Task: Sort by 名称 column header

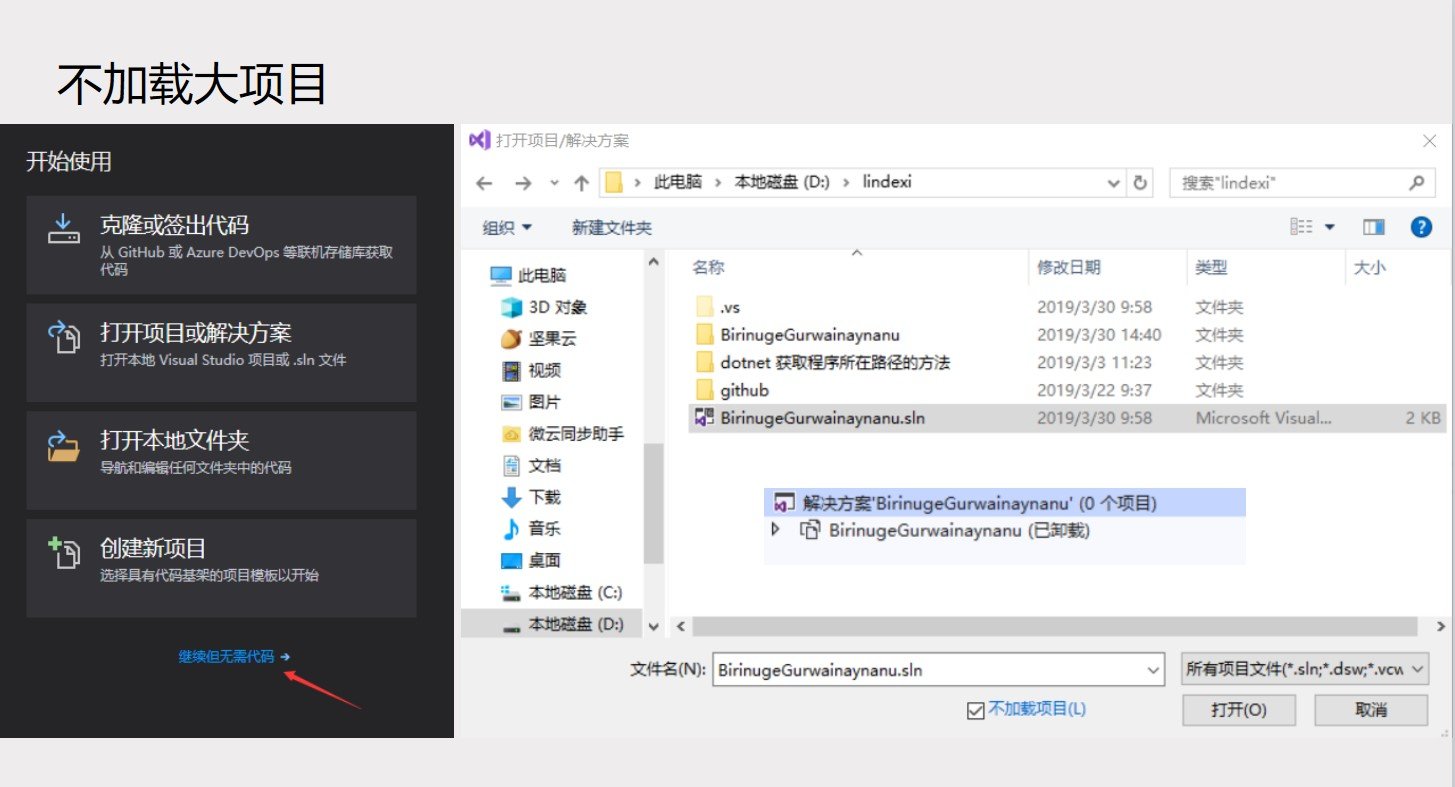Action: [x=709, y=267]
